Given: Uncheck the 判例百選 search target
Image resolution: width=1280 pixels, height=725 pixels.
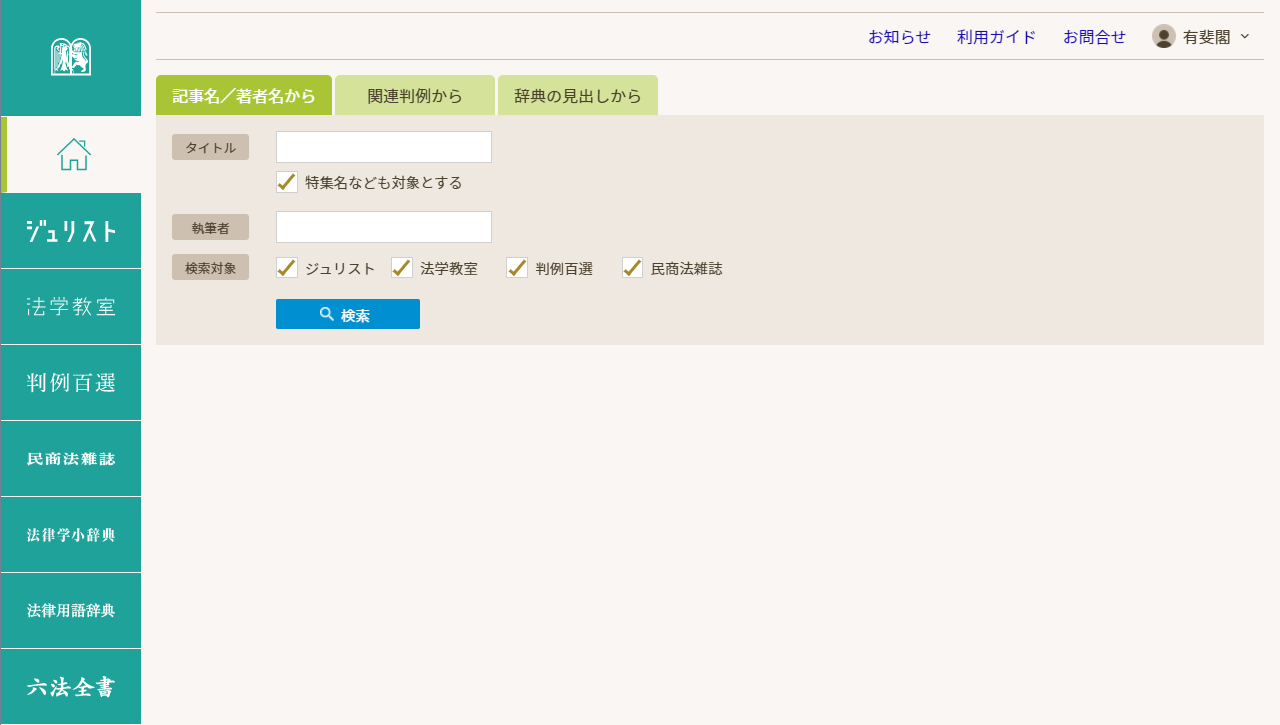Looking at the screenshot, I should pos(517,268).
